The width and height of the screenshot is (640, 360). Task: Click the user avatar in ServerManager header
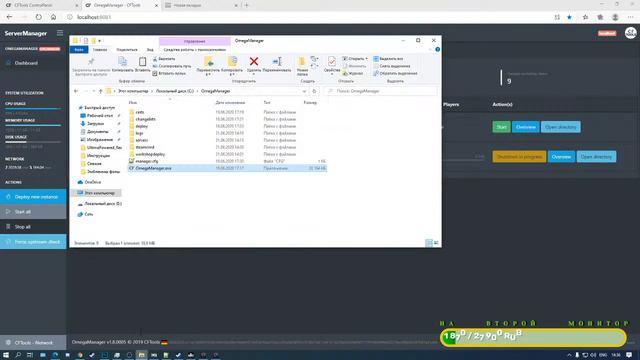pos(631,33)
